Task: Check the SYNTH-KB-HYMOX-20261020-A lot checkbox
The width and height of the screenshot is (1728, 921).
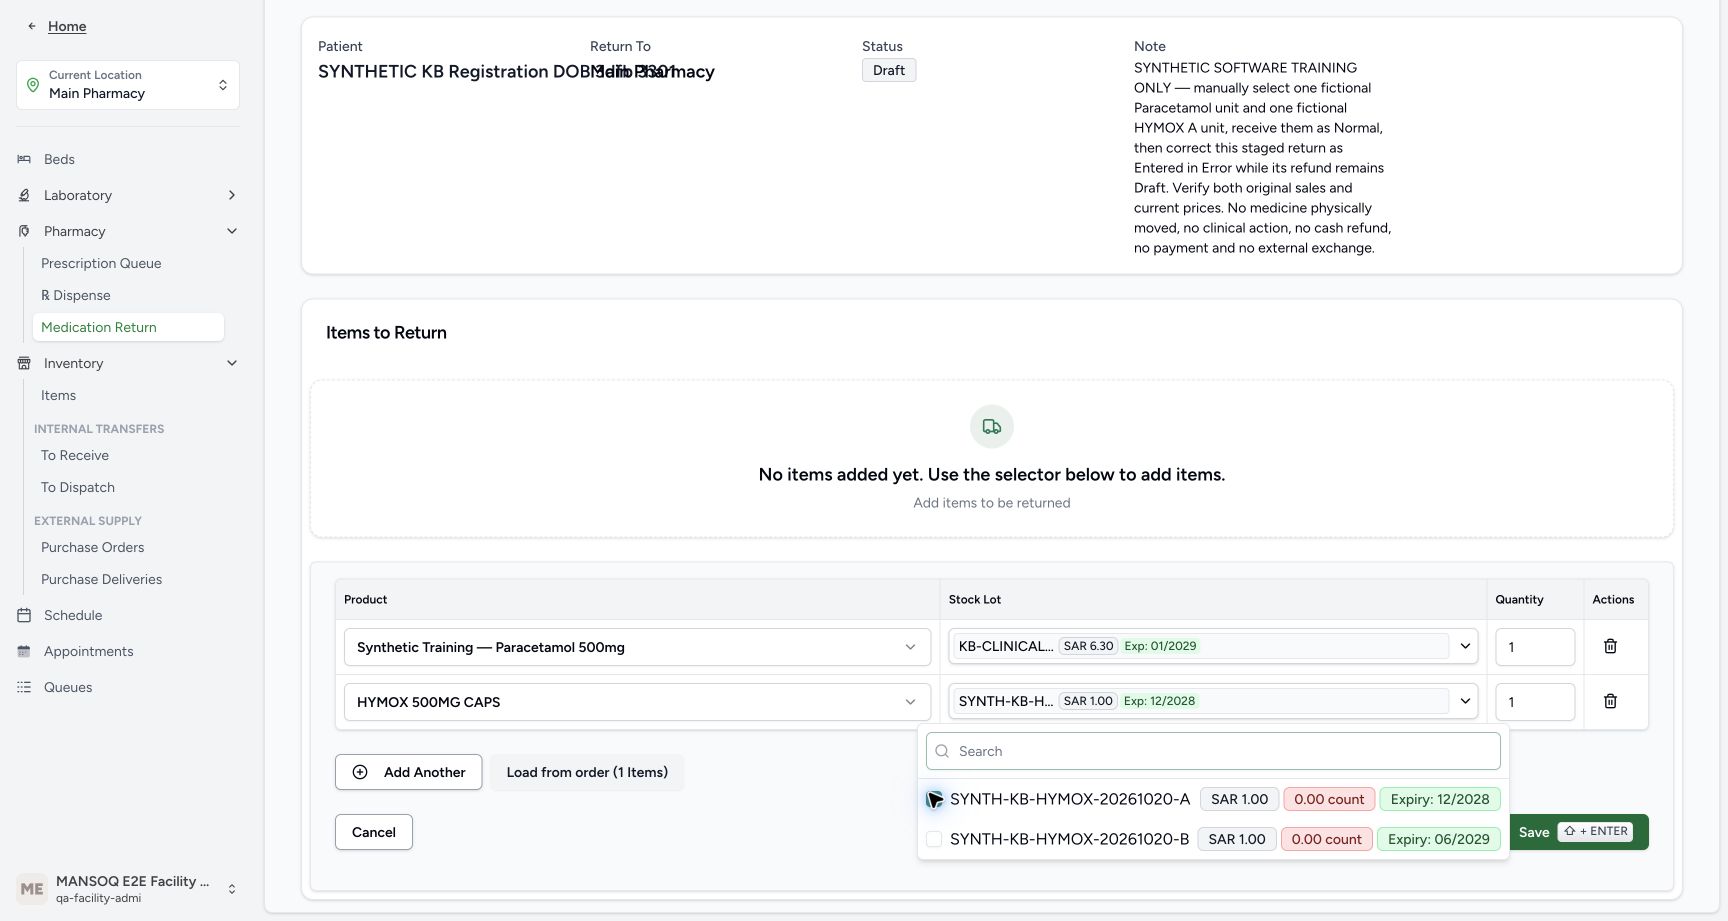Action: tap(934, 799)
